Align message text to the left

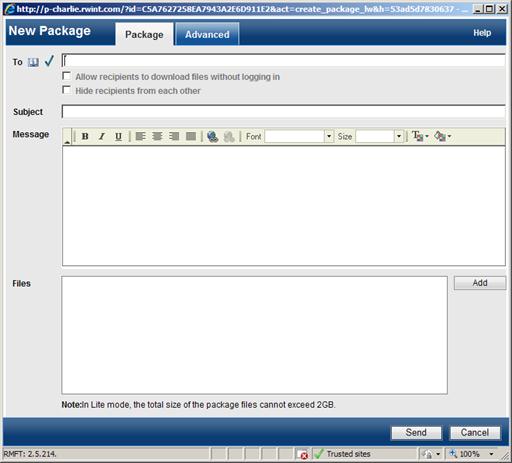click(141, 136)
